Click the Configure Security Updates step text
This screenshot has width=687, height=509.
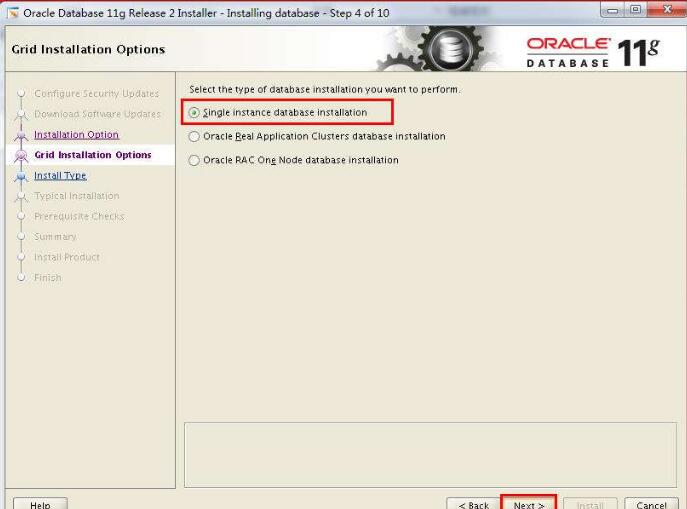click(96, 94)
